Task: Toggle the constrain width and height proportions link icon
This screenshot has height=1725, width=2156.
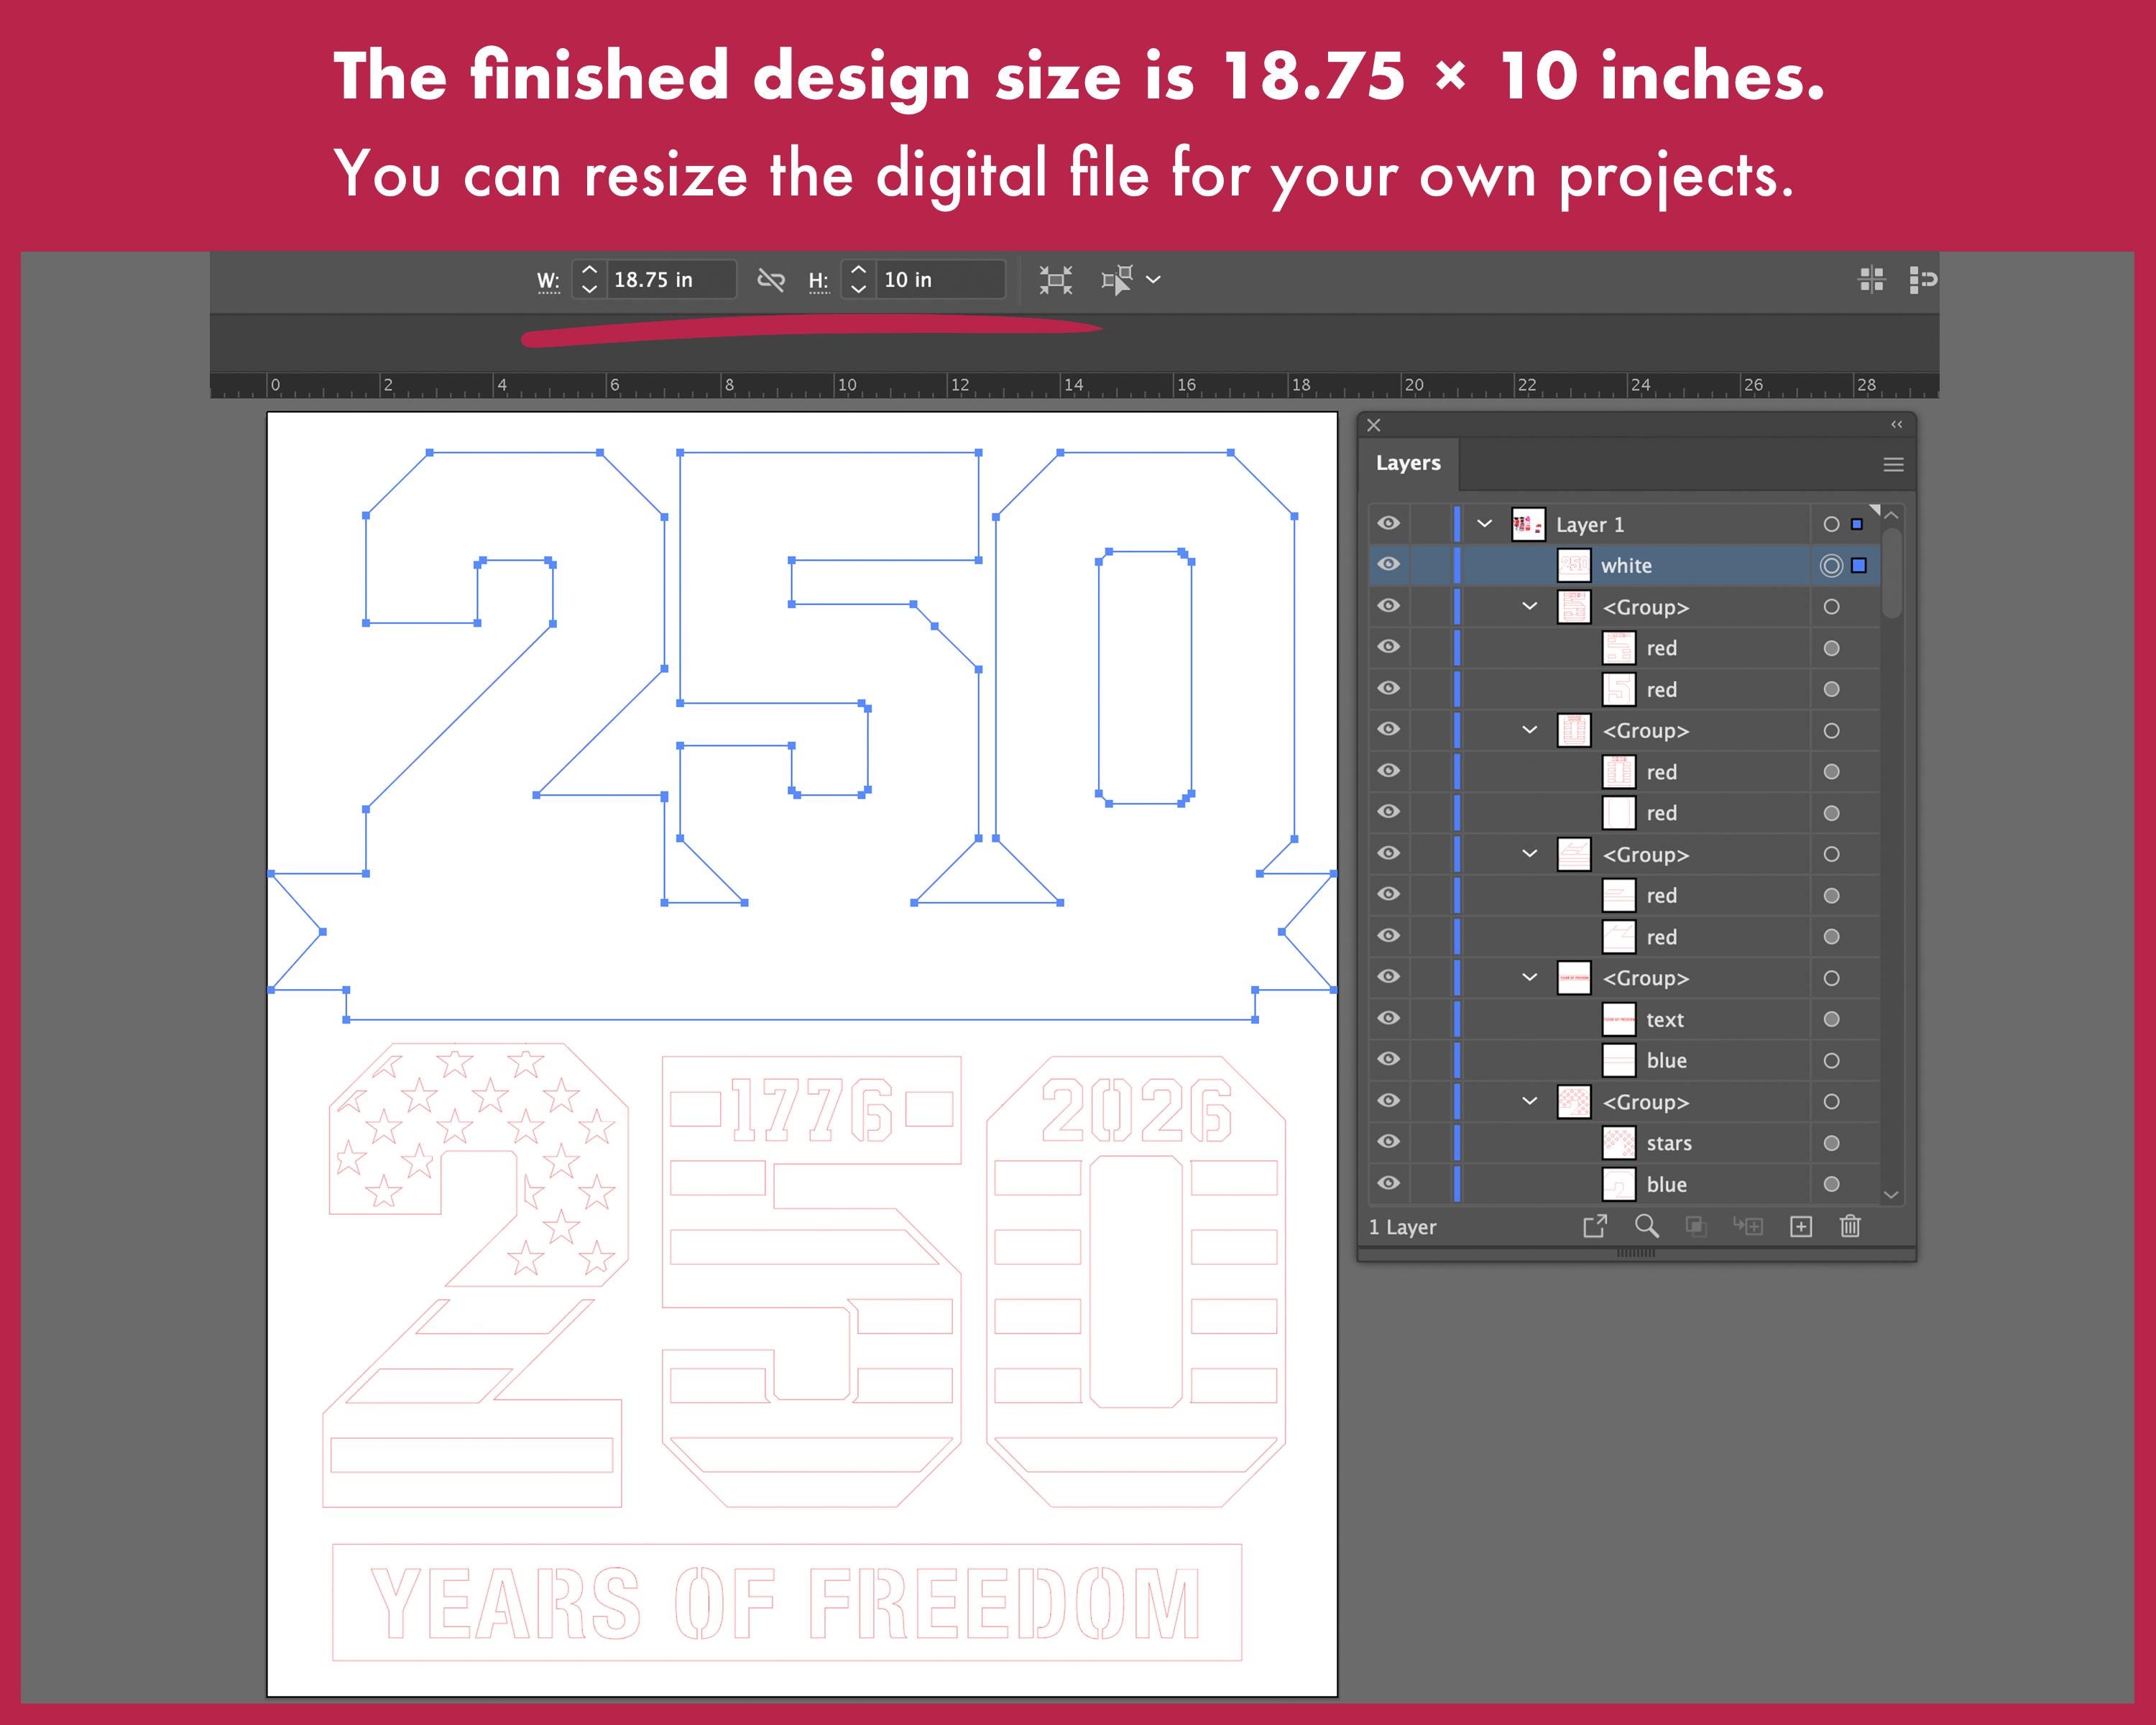Action: pos(770,280)
